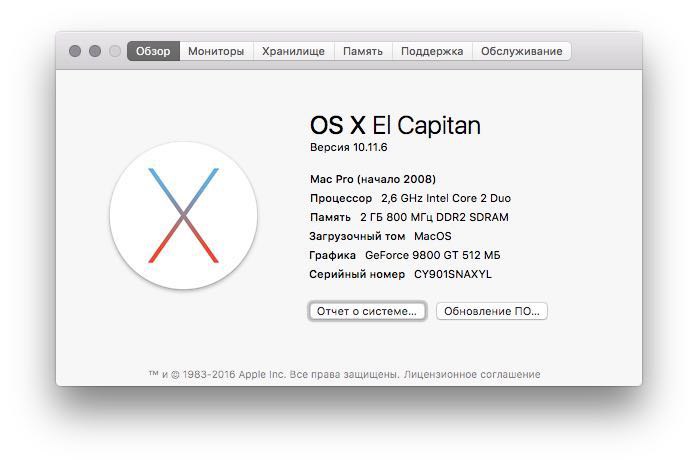Close the window with the close button
This screenshot has height=466, width=698.
pos(75,51)
